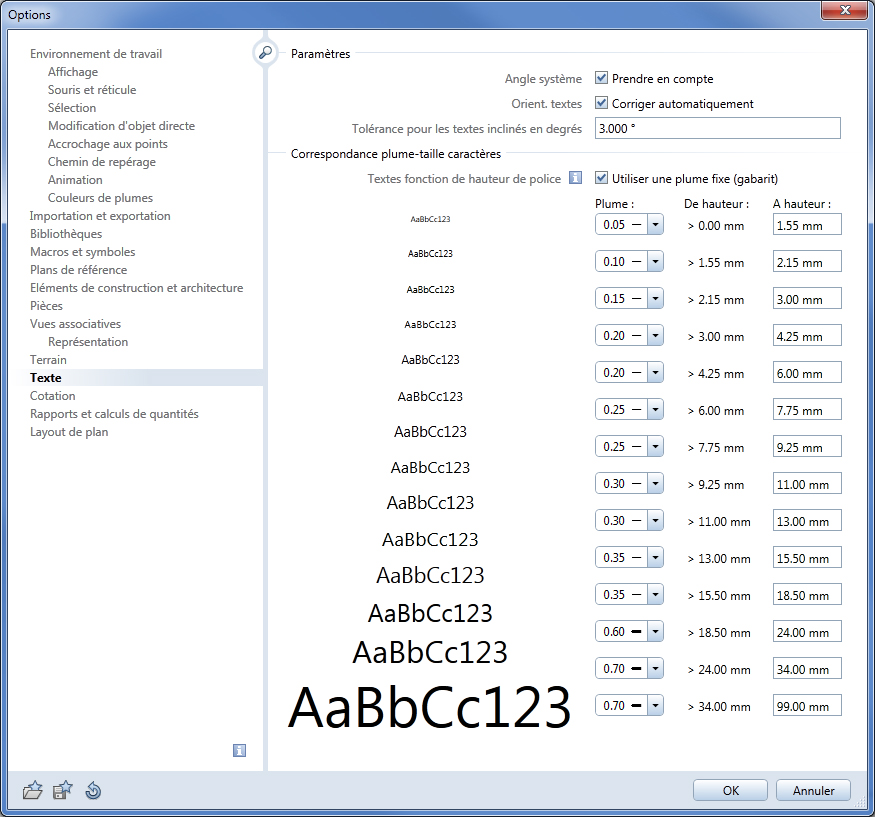
Task: Select Sélection in the tree
Action: click(x=72, y=108)
